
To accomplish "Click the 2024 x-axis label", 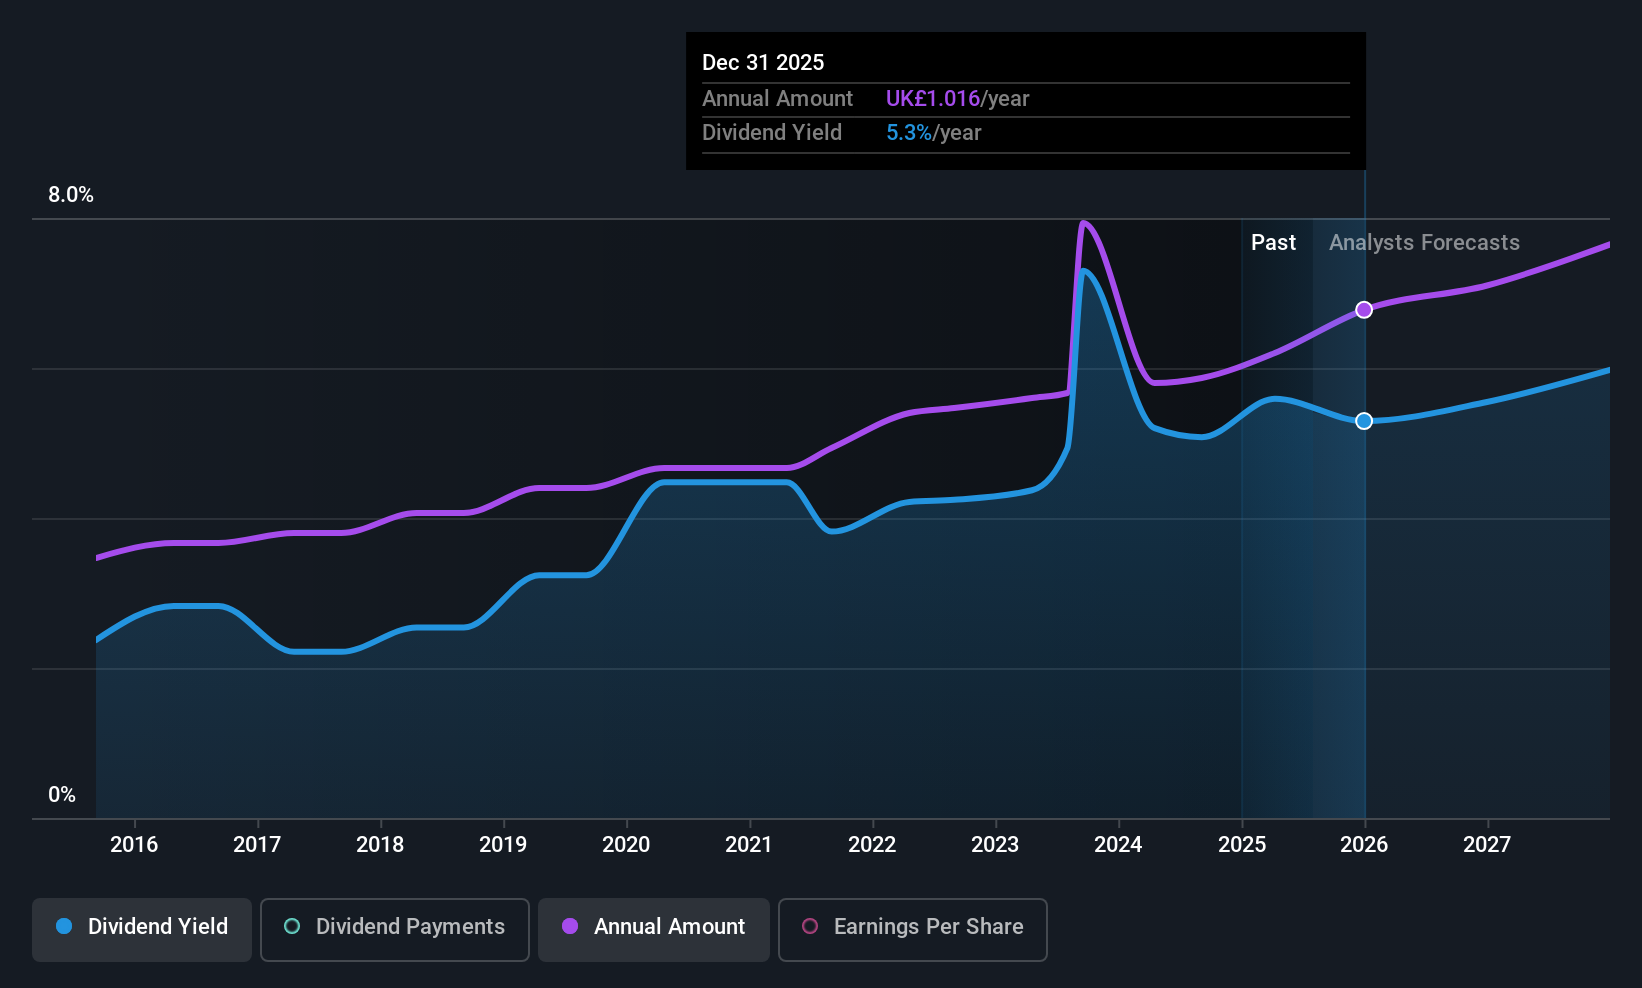I will [x=1118, y=845].
